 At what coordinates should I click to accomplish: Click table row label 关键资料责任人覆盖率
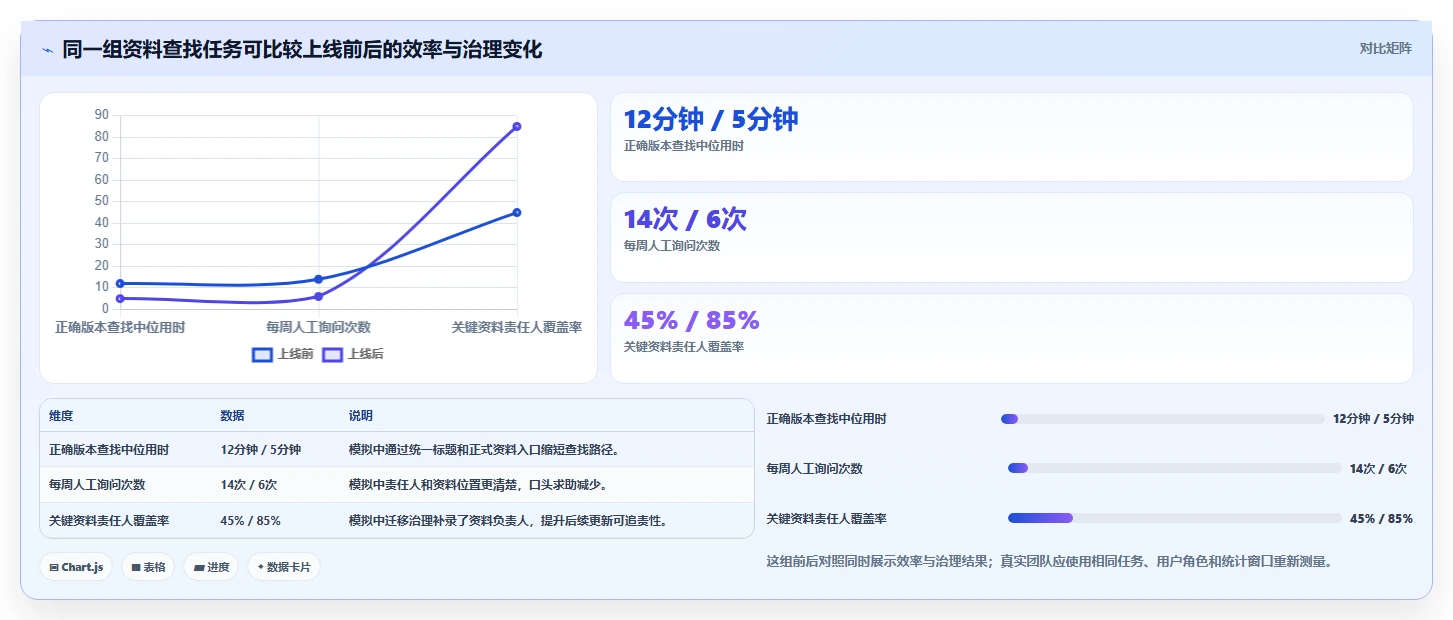click(x=109, y=520)
